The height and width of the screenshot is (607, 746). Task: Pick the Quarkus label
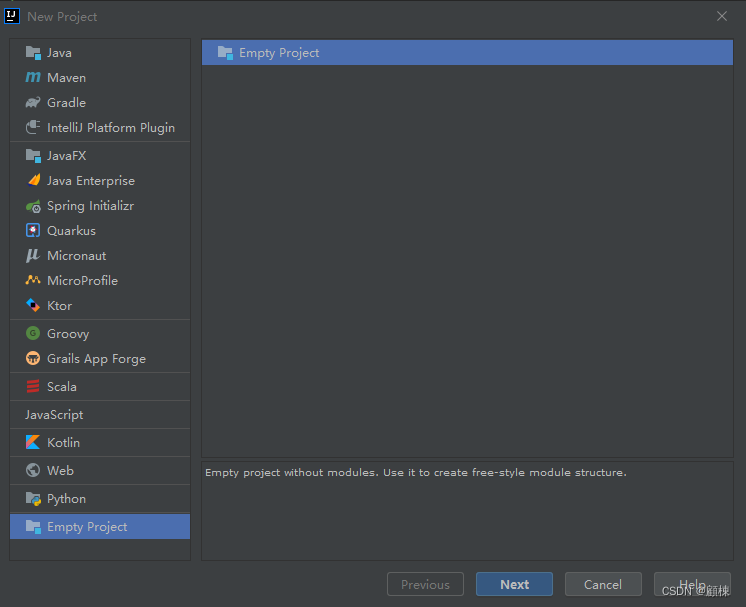tap(71, 231)
